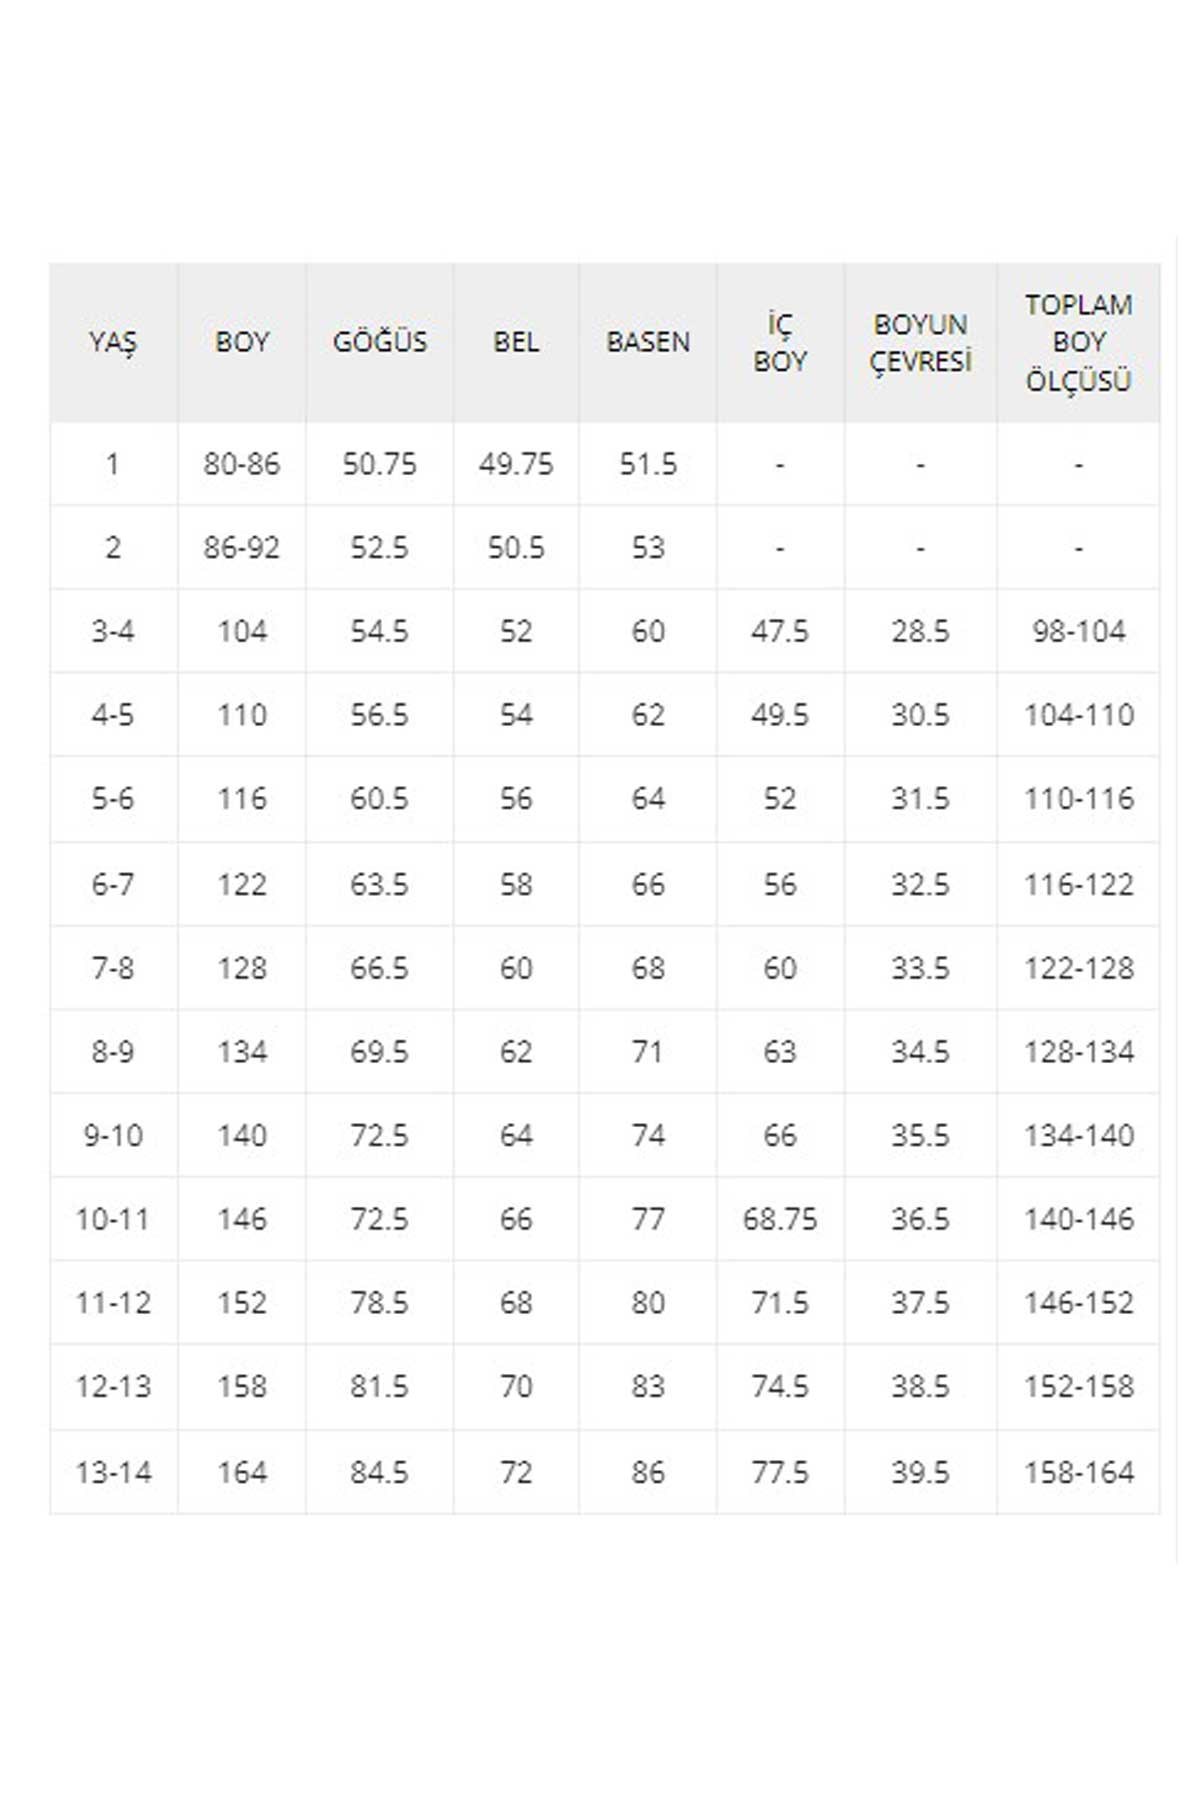The height and width of the screenshot is (1800, 1200).
Task: Select the GÖĞÜS column header
Action: [379, 342]
